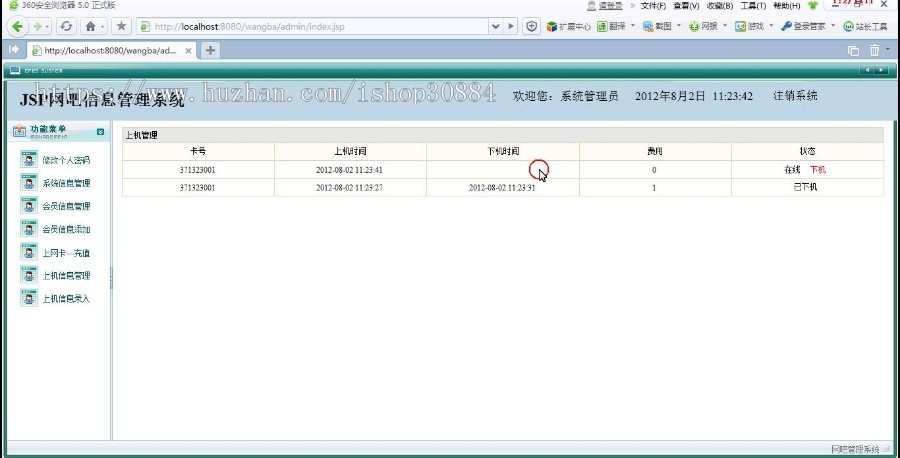Open the 查看(V) menu
Screen dimensions: 900x458
point(686,6)
